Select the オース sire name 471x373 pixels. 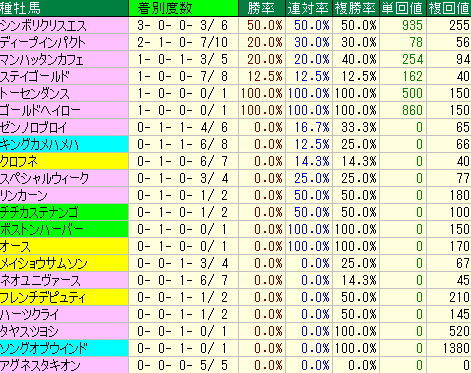(x=15, y=246)
